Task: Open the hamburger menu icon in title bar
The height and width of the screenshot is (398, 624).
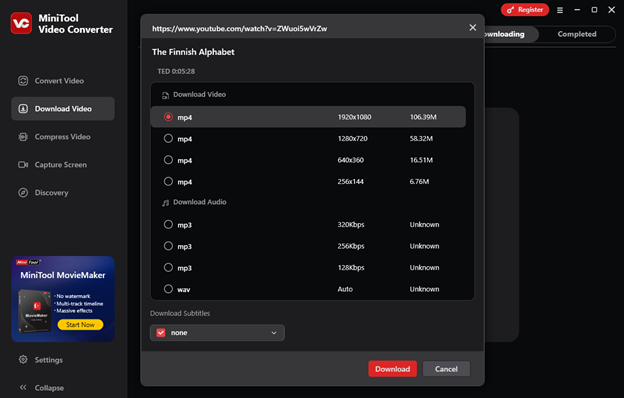Action: [560, 10]
